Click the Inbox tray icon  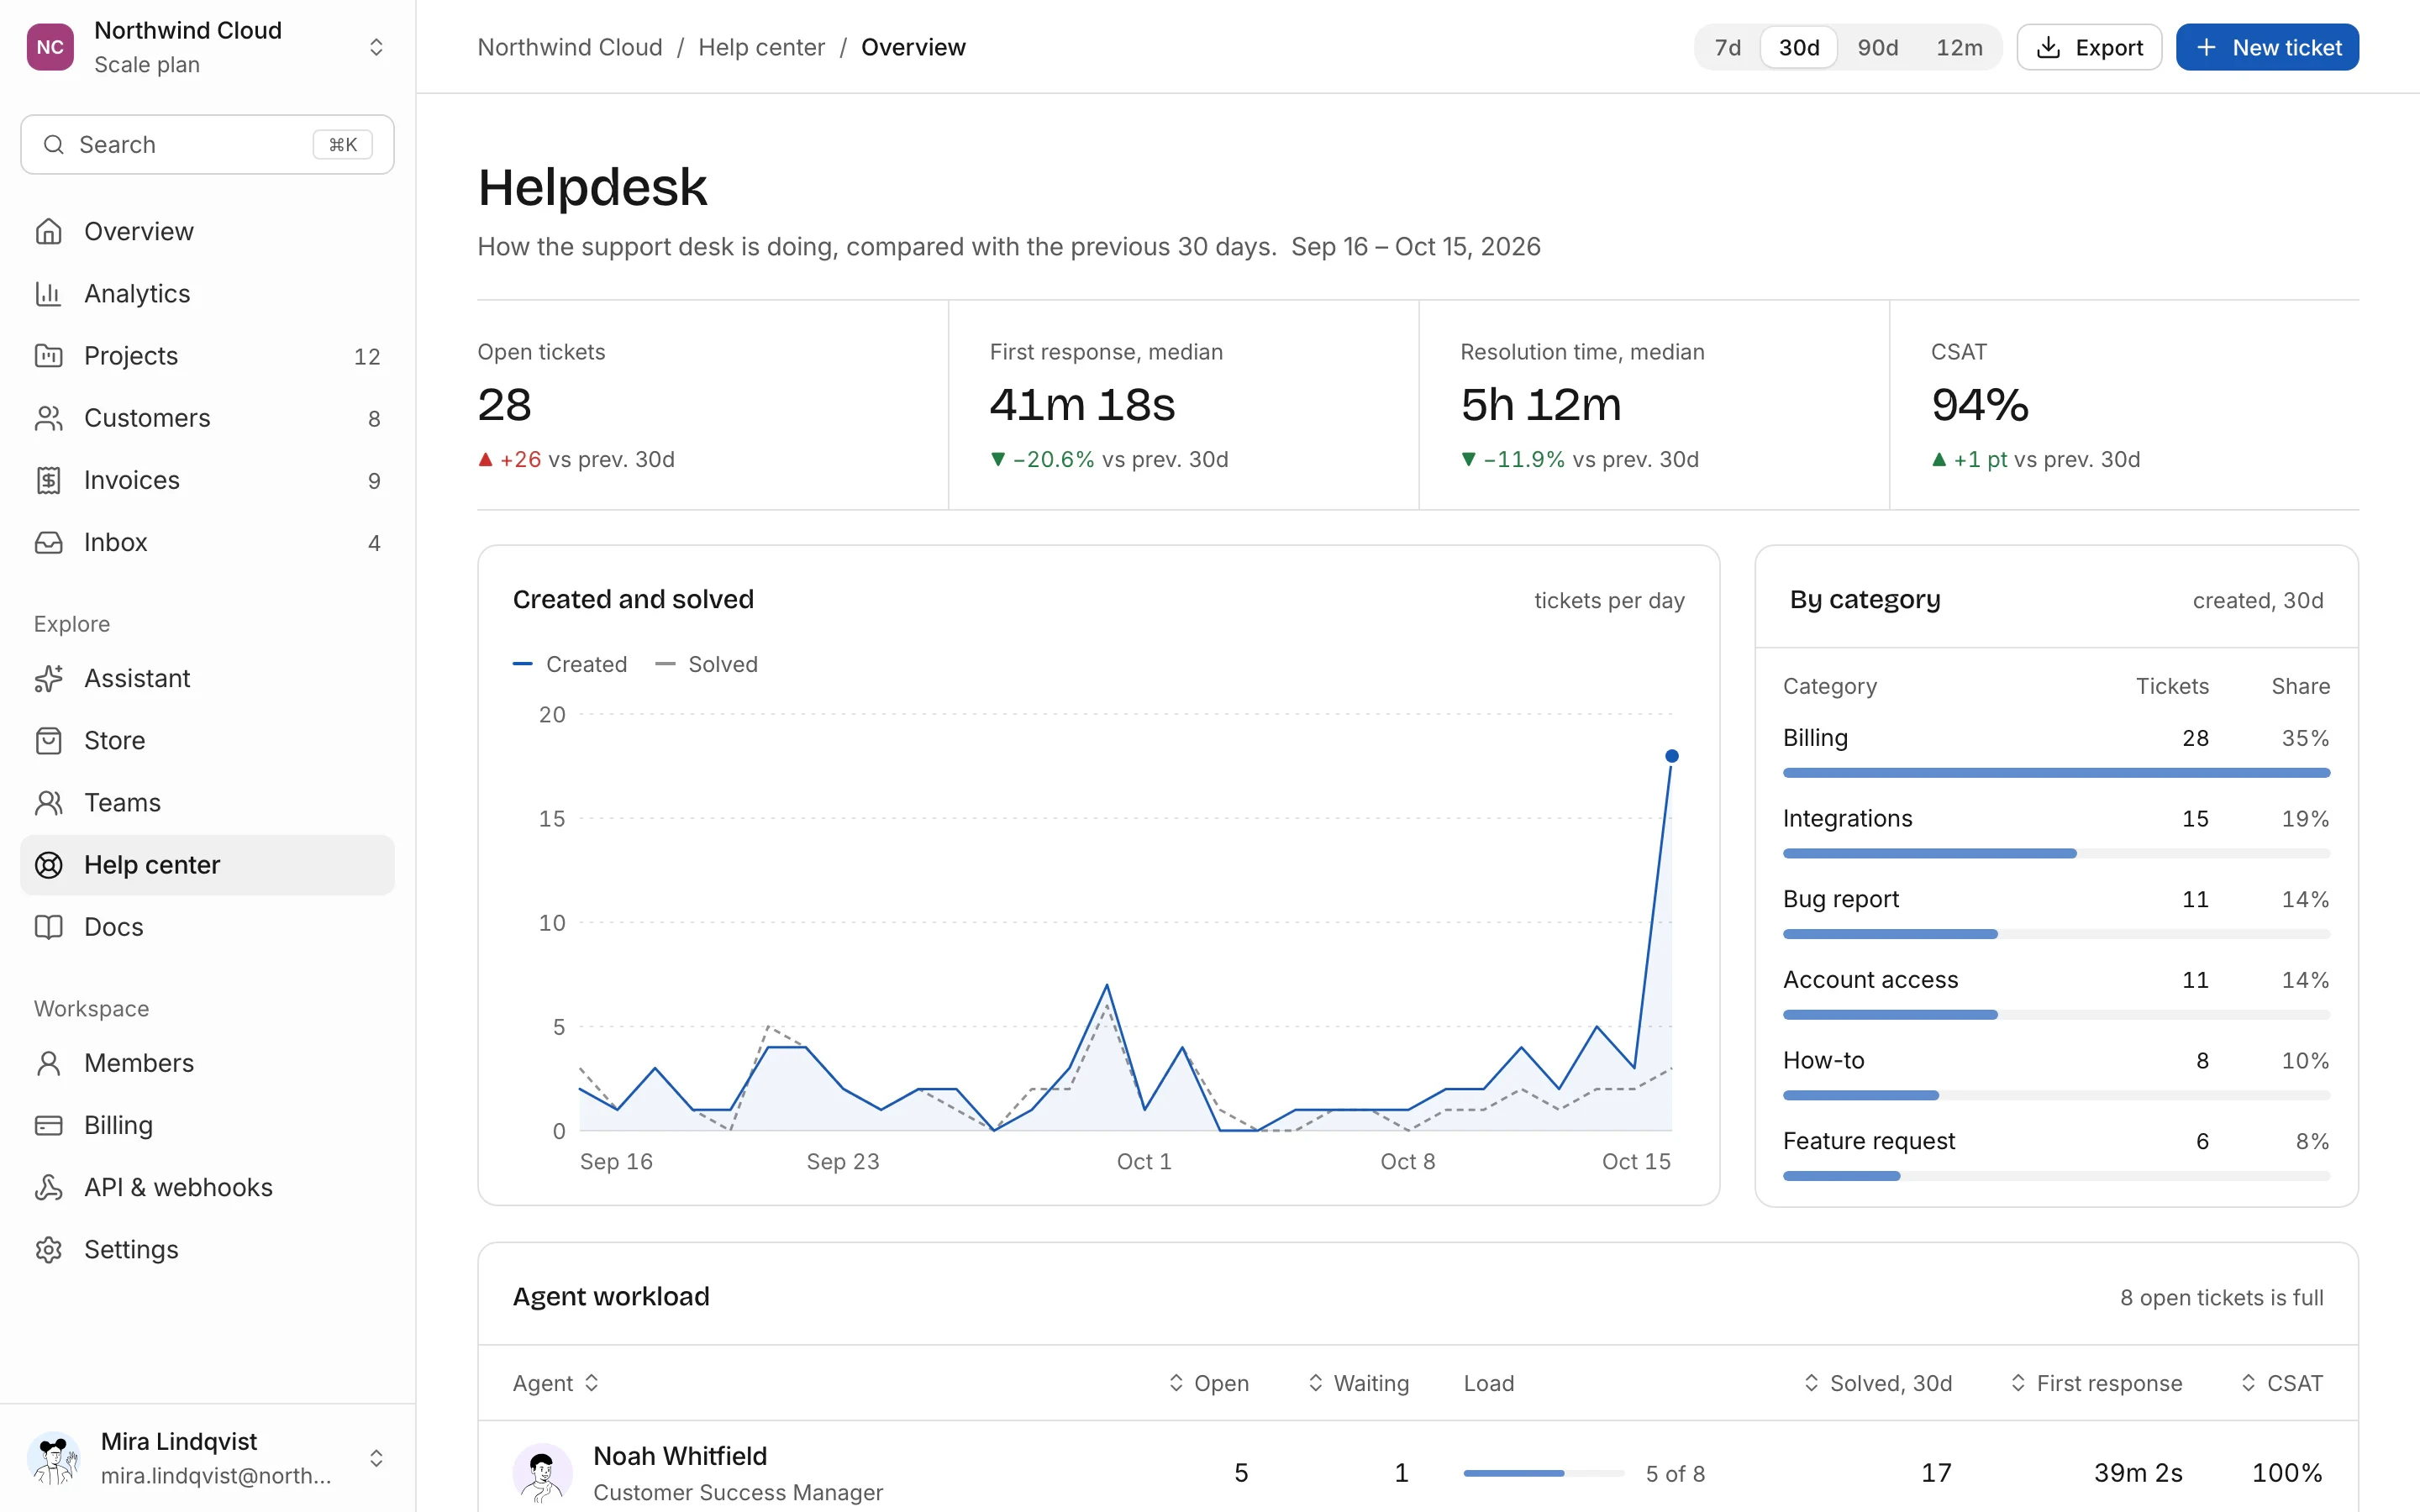coord(48,542)
